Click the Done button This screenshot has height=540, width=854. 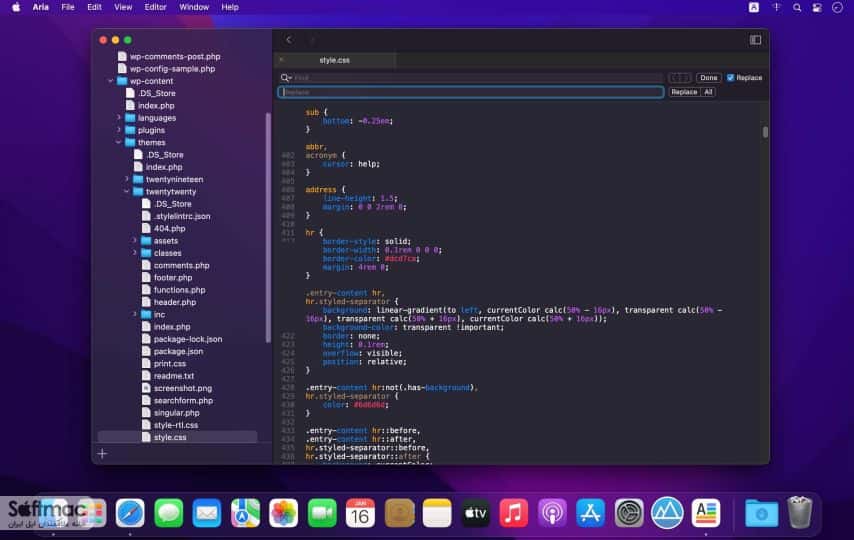tap(709, 78)
